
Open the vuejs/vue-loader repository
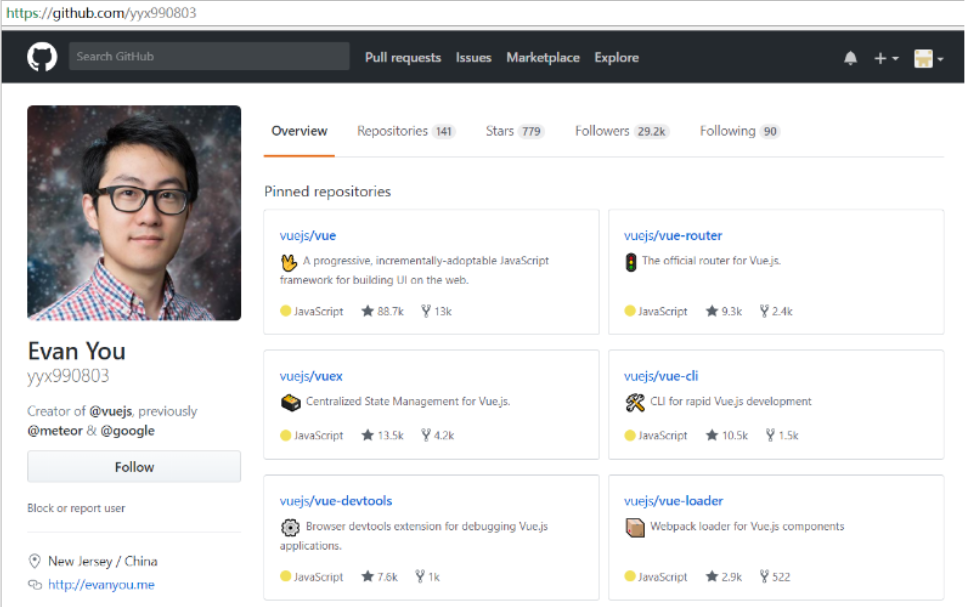[673, 501]
